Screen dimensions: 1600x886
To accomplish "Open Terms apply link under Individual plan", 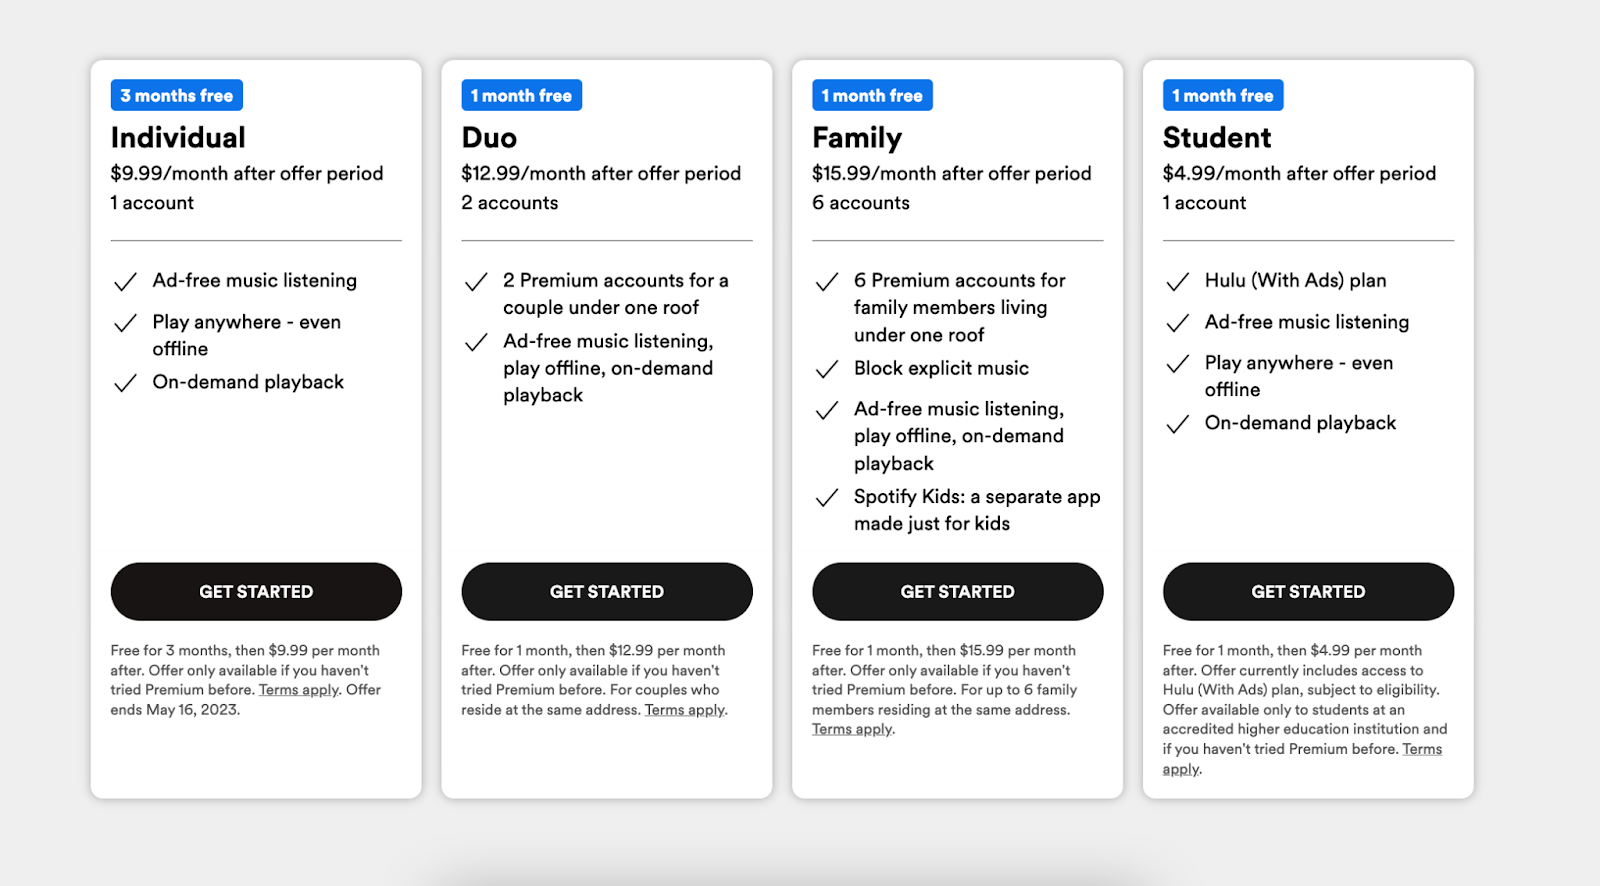I will click(298, 689).
